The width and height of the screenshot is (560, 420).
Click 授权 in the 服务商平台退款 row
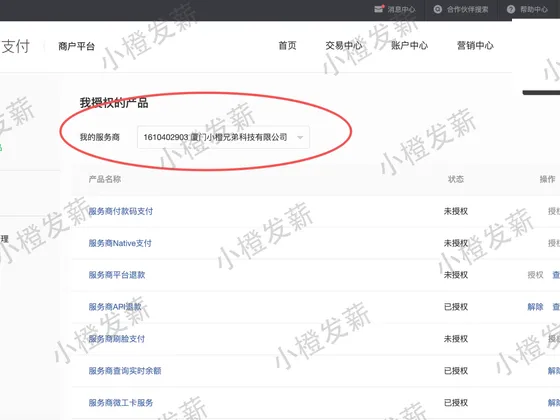[x=535, y=275]
